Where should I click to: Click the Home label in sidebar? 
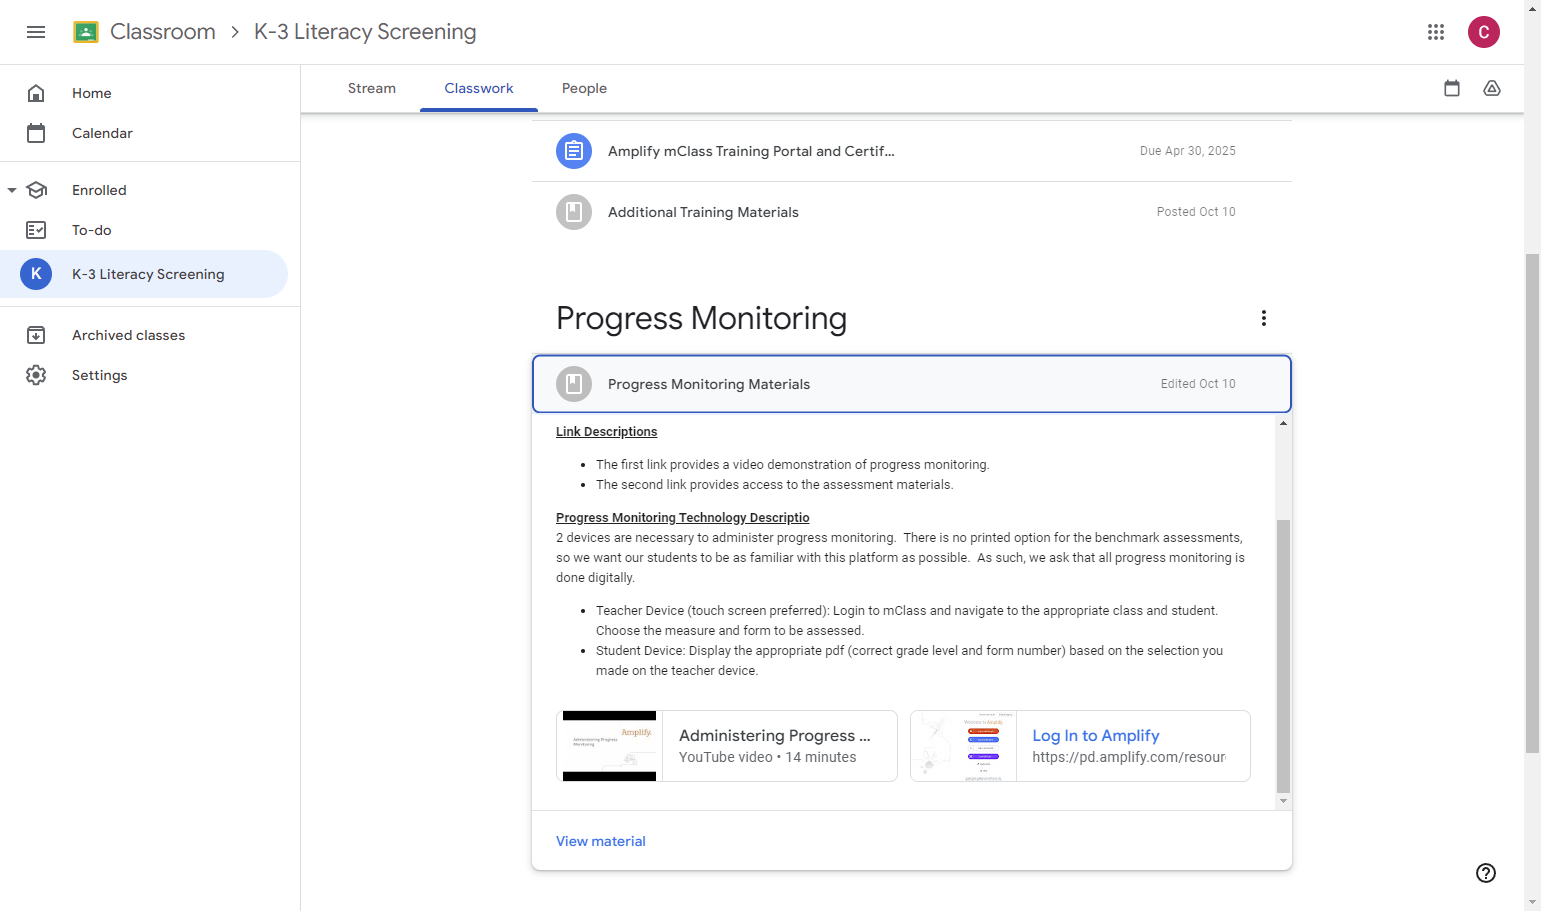click(x=92, y=93)
